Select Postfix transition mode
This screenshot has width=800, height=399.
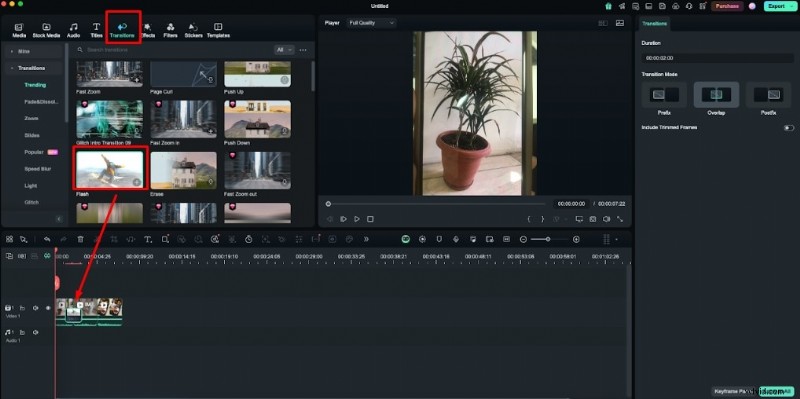click(x=768, y=95)
